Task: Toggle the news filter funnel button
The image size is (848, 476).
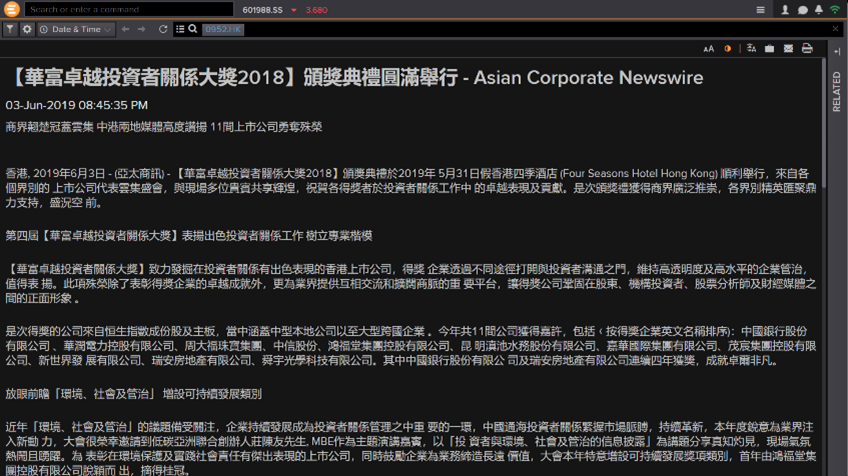Action: tap(10, 29)
